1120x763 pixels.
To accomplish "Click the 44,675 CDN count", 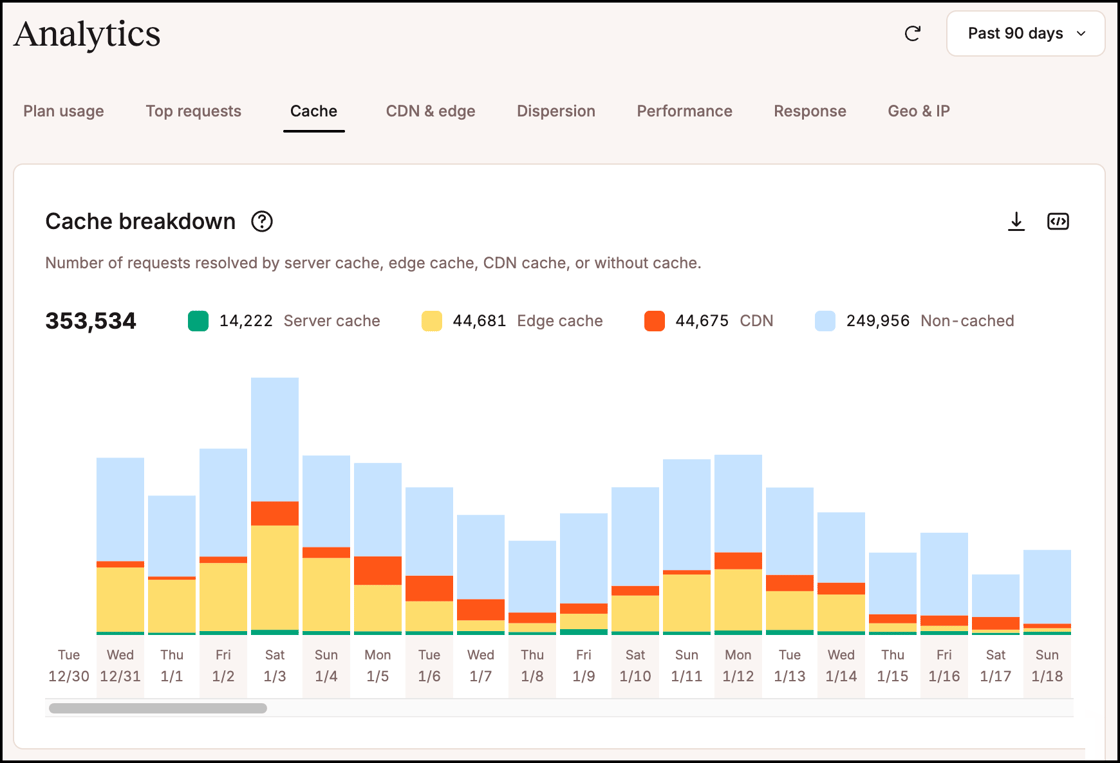I will [702, 321].
